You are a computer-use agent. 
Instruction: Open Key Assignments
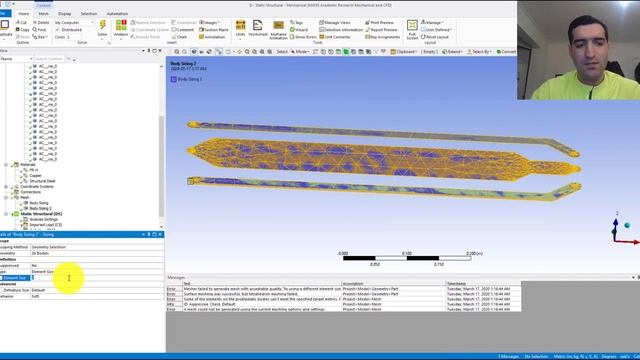click(382, 37)
